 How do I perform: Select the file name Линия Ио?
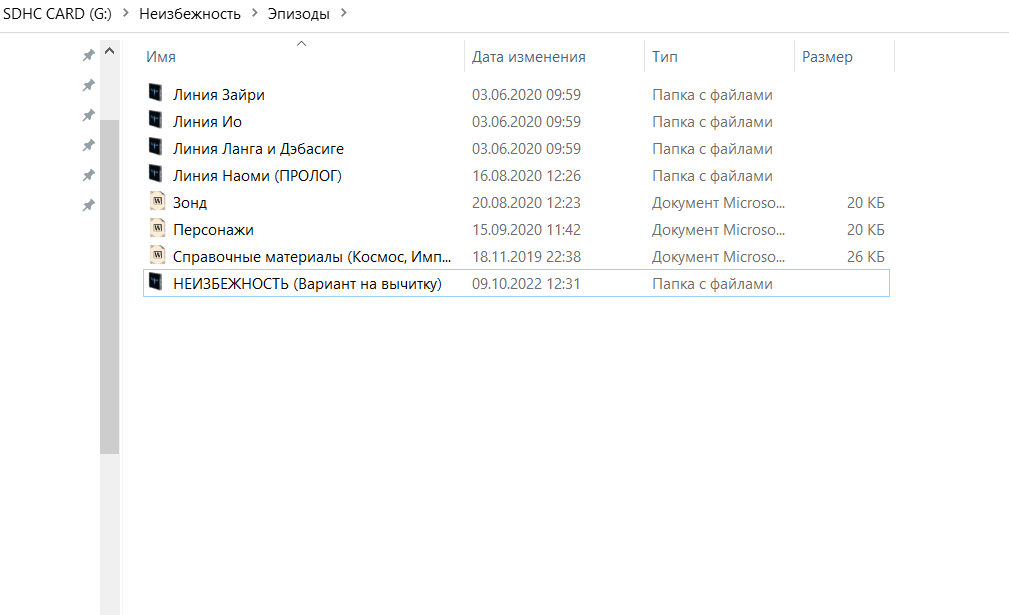tap(207, 122)
